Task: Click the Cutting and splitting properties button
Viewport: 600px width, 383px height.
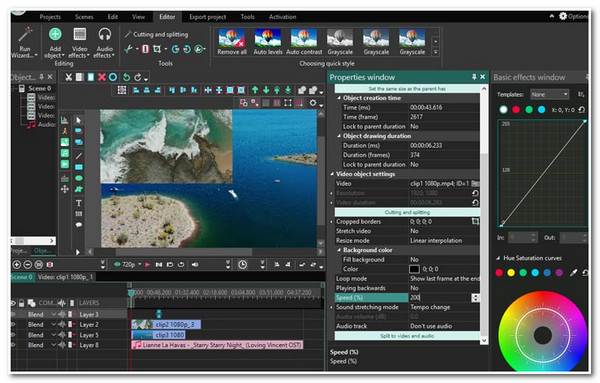Action: click(x=407, y=212)
